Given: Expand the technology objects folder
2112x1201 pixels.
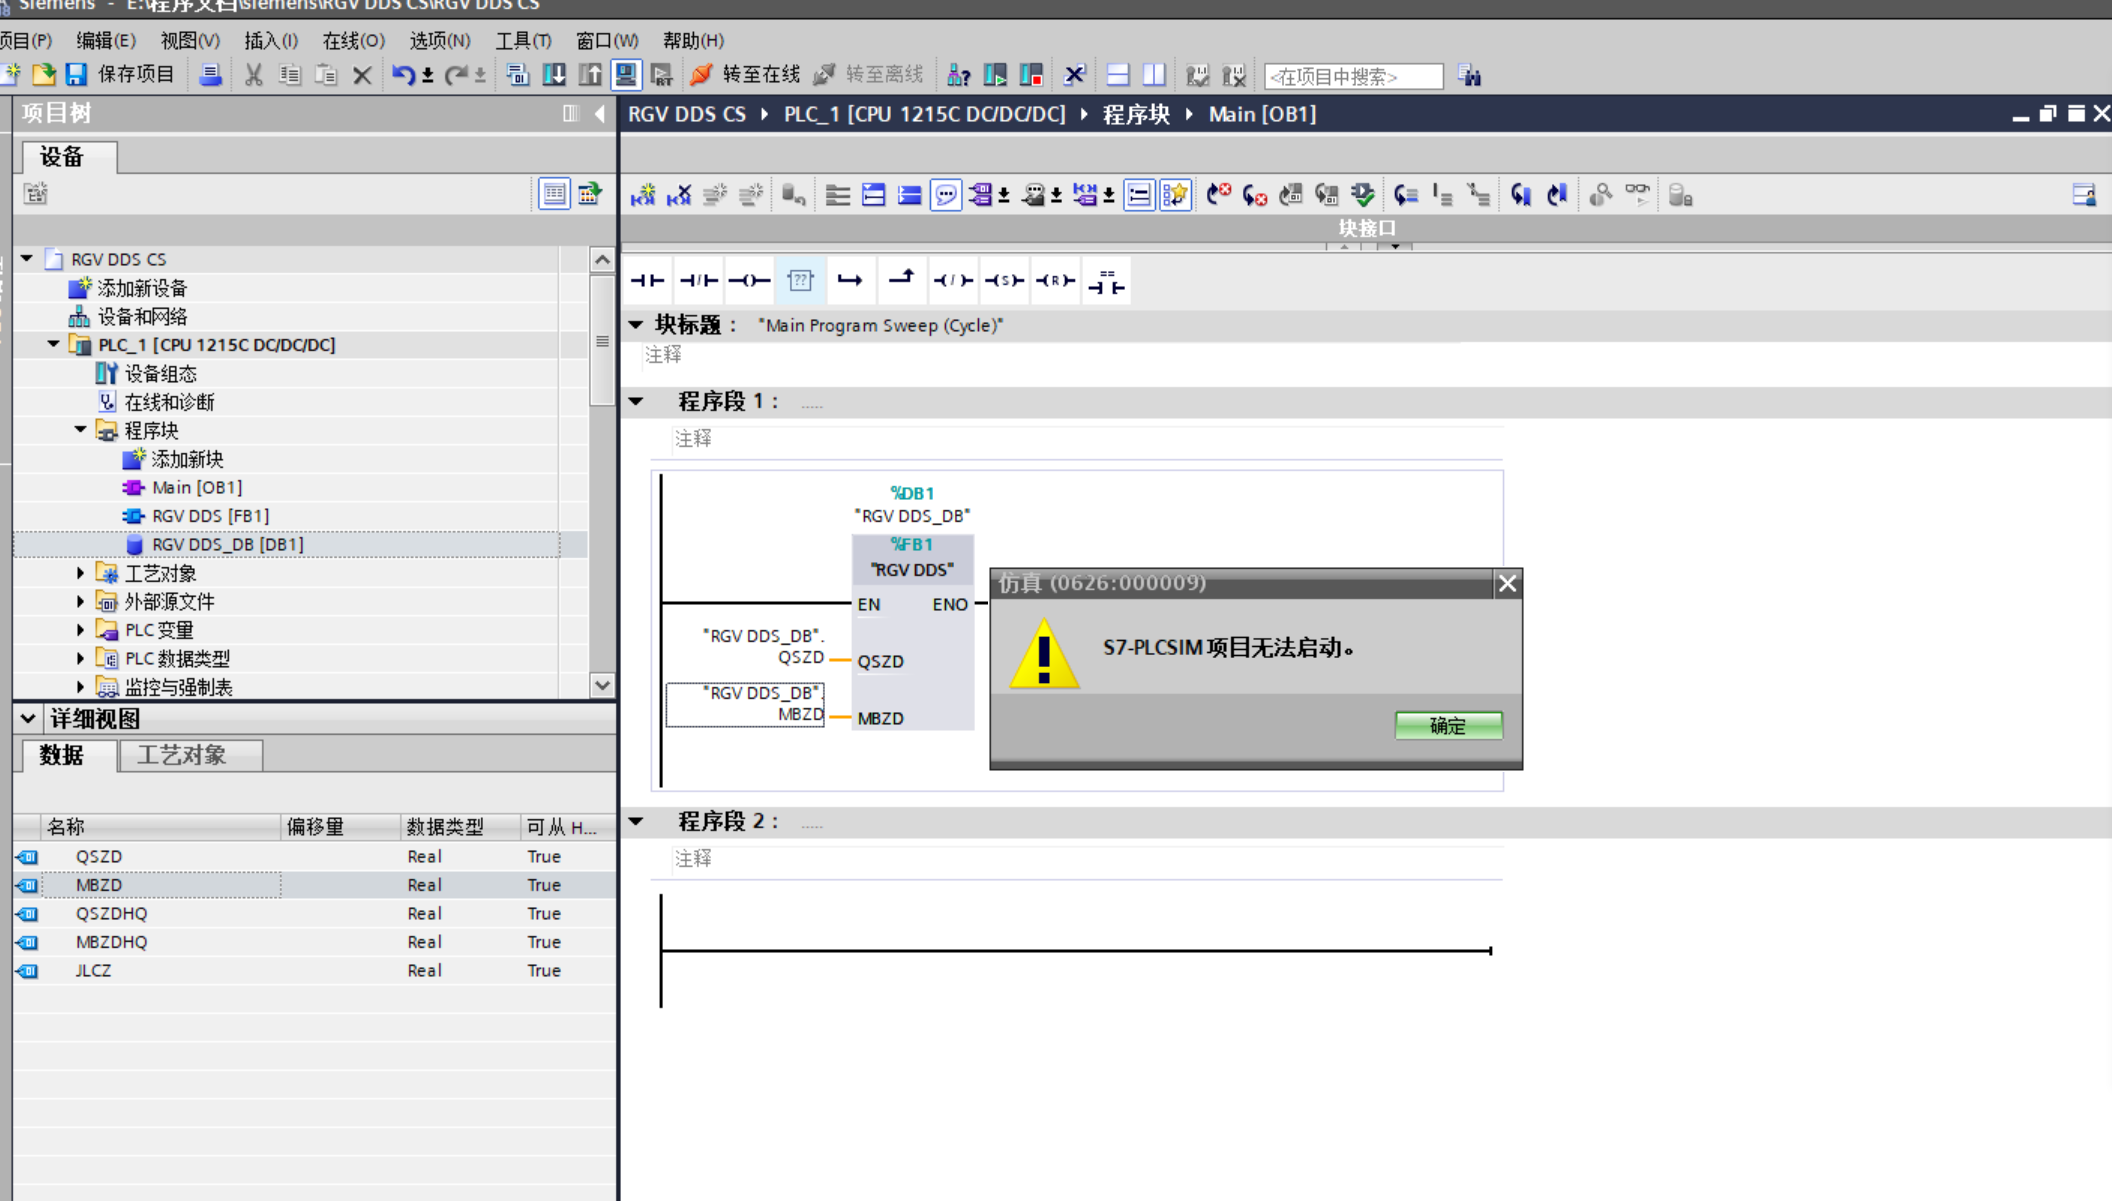Looking at the screenshot, I should (81, 573).
